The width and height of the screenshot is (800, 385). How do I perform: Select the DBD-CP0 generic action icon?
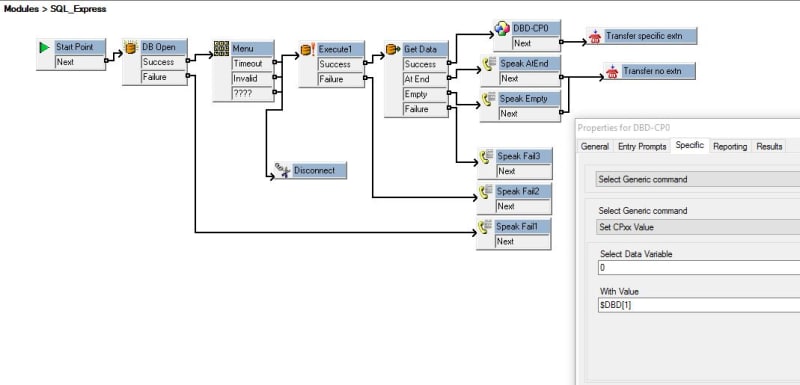[x=502, y=29]
